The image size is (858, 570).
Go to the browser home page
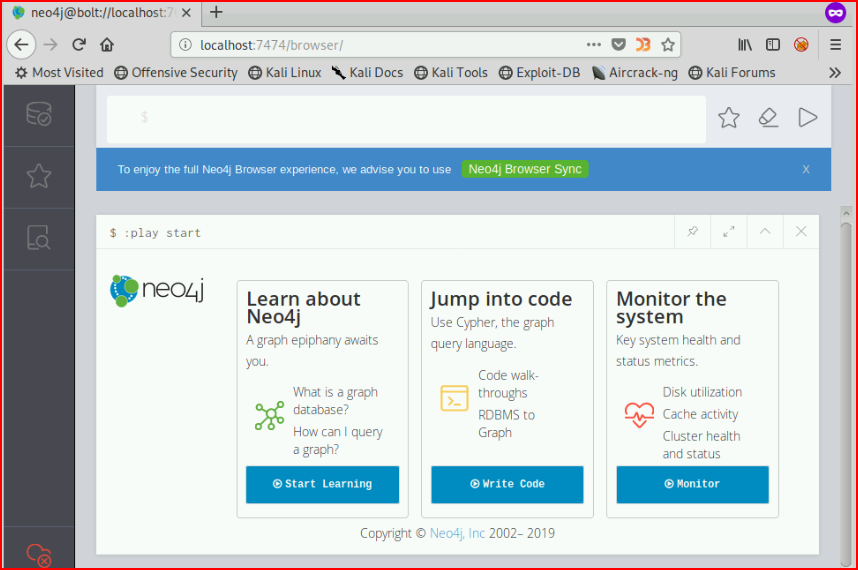[x=107, y=45]
